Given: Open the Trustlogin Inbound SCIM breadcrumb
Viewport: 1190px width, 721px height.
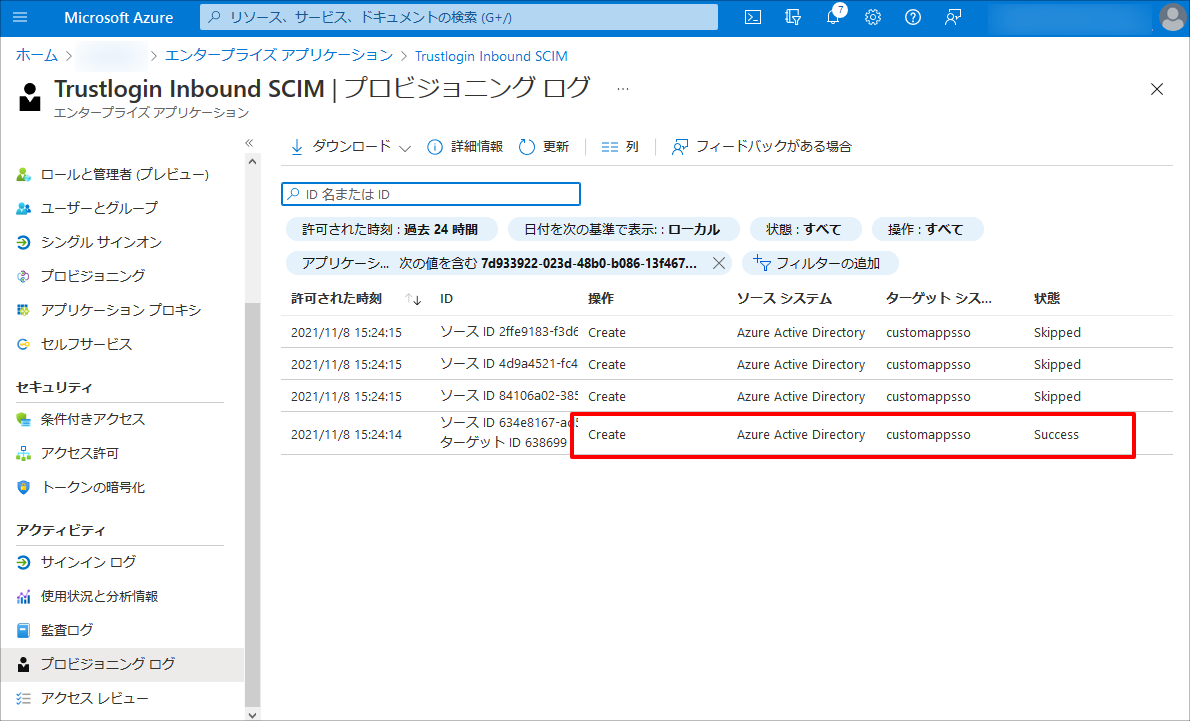Looking at the screenshot, I should click(491, 56).
